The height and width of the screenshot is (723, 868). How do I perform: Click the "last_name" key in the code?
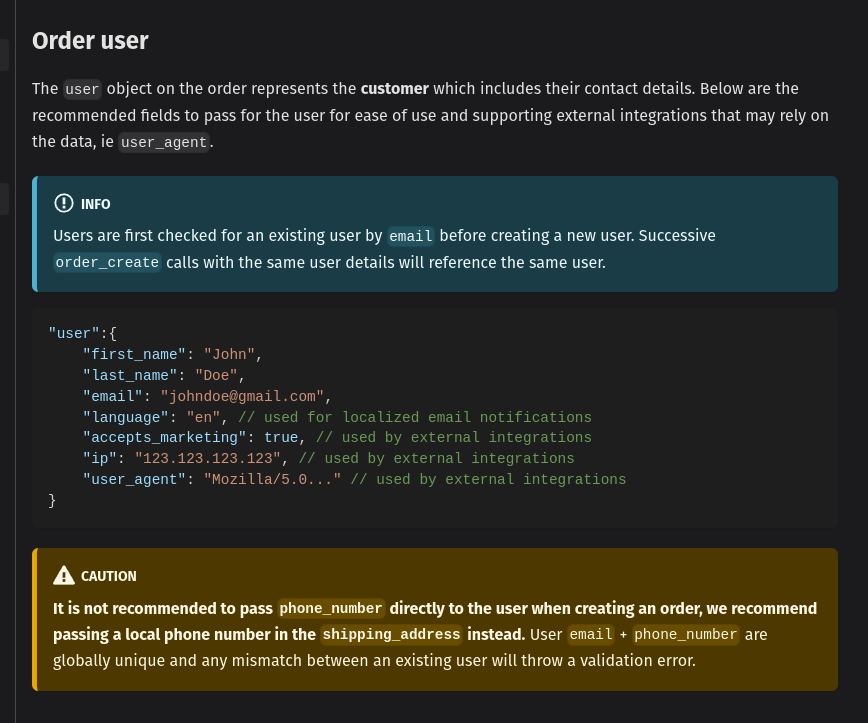130,375
